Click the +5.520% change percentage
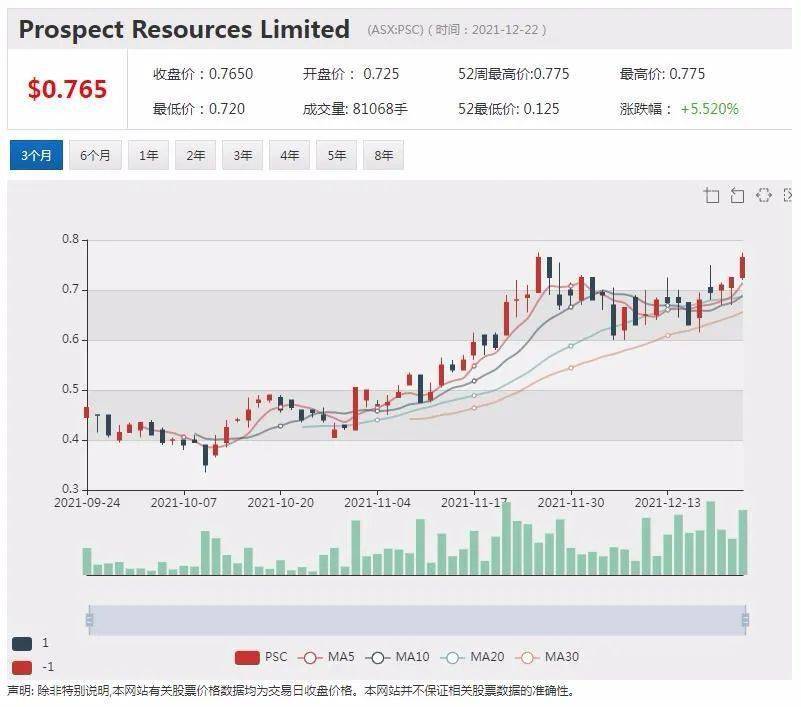Screen dimensions: 801x707 [710, 109]
